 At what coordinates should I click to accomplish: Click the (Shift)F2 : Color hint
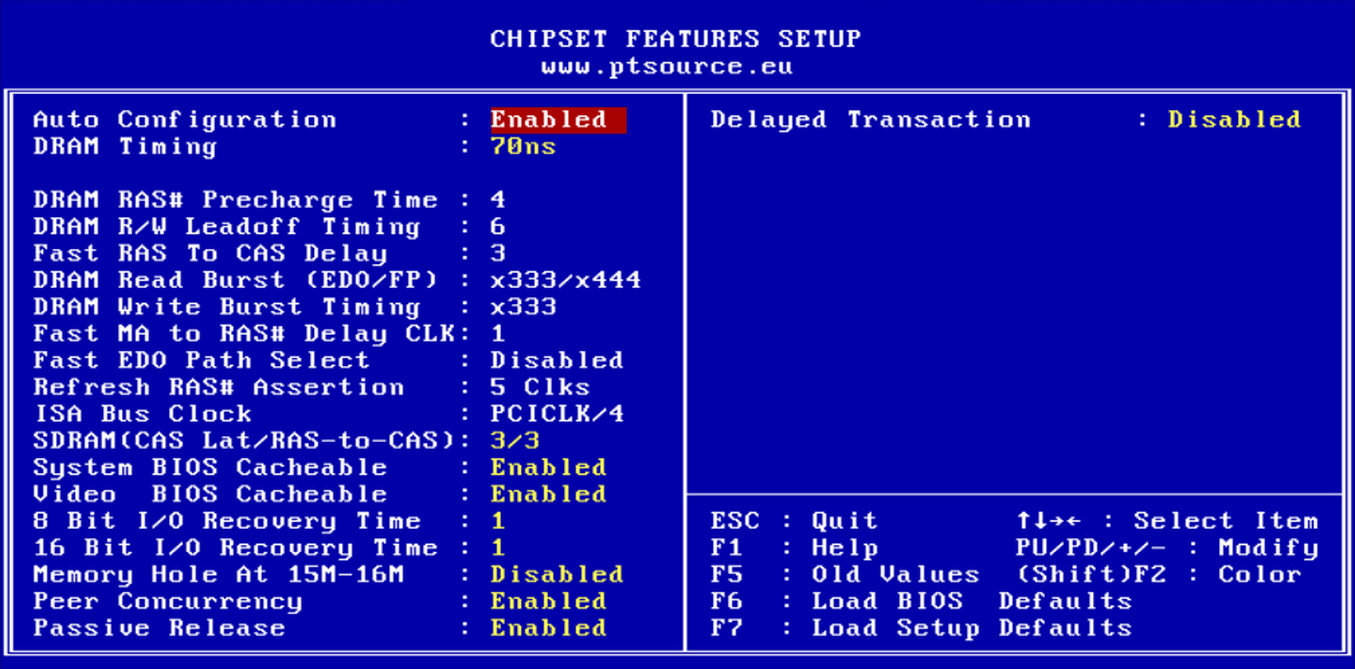[x=1159, y=575]
